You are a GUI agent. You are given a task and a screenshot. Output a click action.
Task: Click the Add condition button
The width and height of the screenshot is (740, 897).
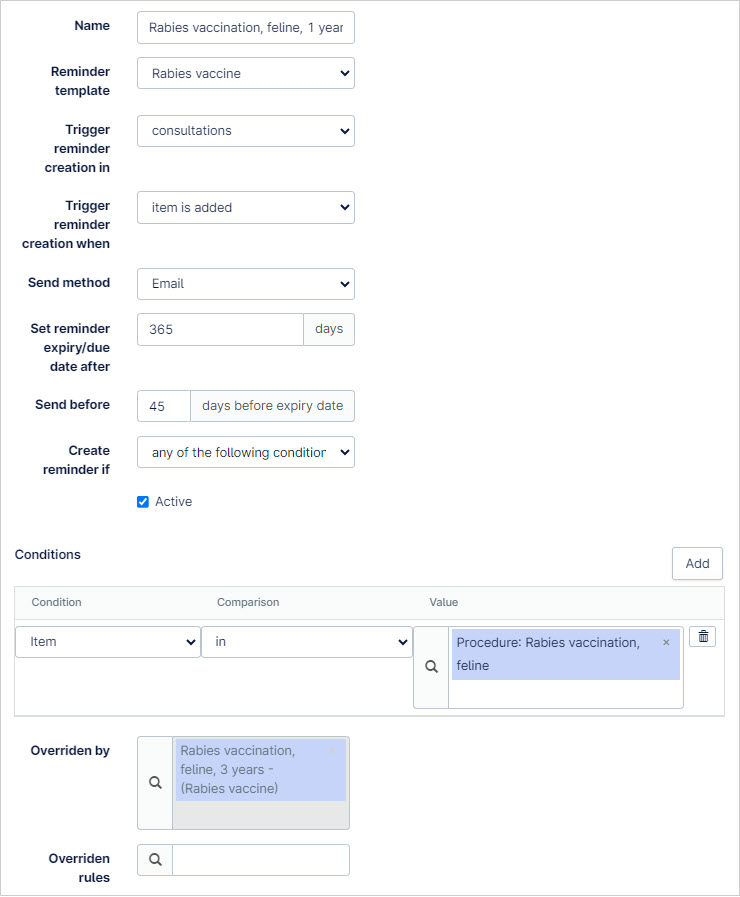click(x=697, y=563)
